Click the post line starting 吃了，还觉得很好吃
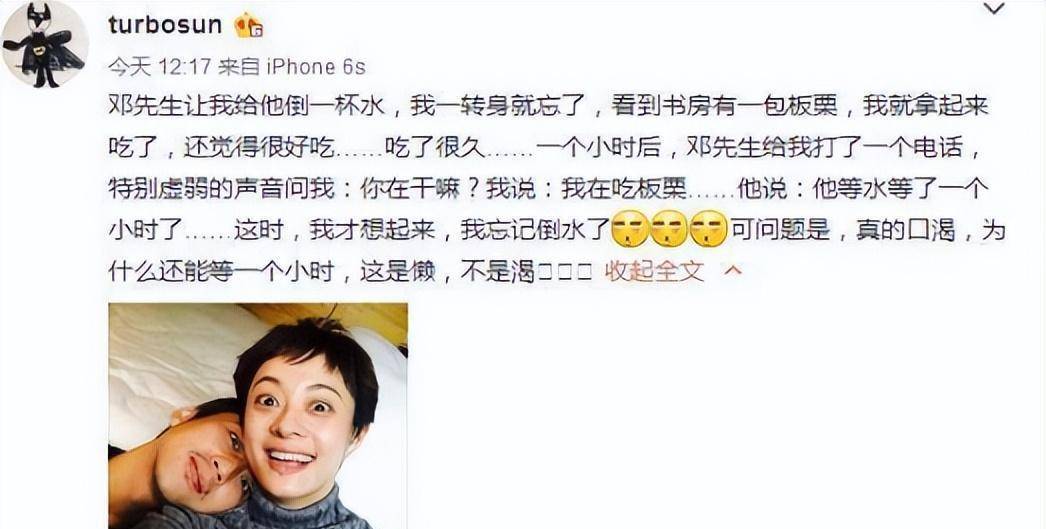 [x=545, y=148]
